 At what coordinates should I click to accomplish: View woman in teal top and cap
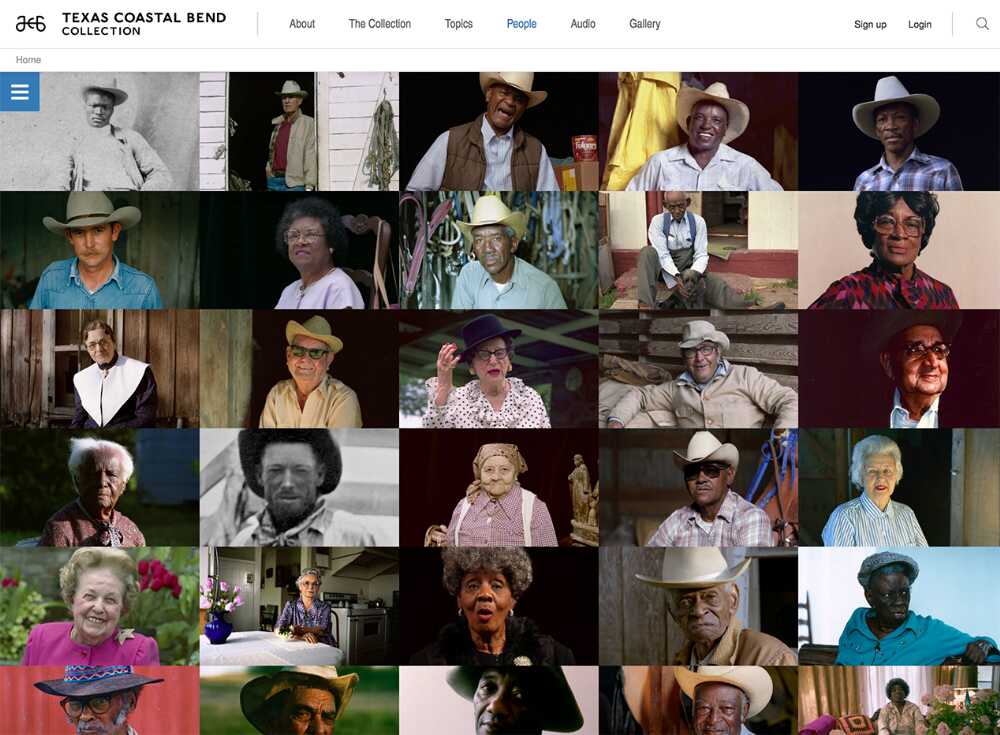(x=899, y=606)
